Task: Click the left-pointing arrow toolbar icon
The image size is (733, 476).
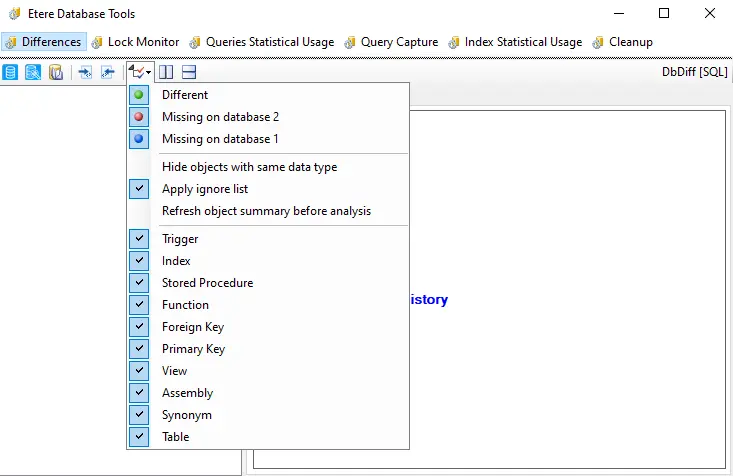Action: click(x=108, y=72)
